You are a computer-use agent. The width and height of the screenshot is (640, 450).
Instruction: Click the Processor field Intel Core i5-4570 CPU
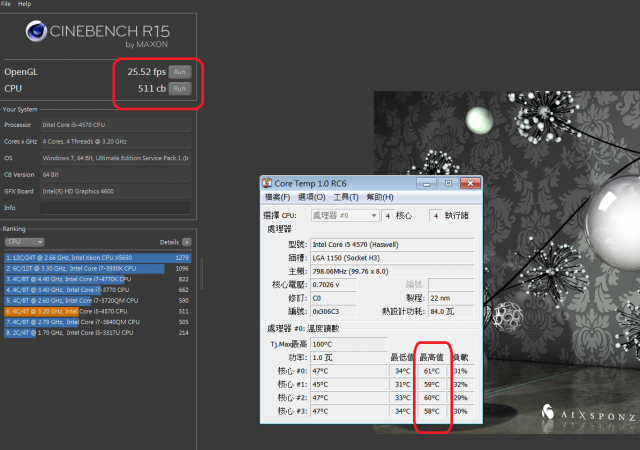pos(116,125)
